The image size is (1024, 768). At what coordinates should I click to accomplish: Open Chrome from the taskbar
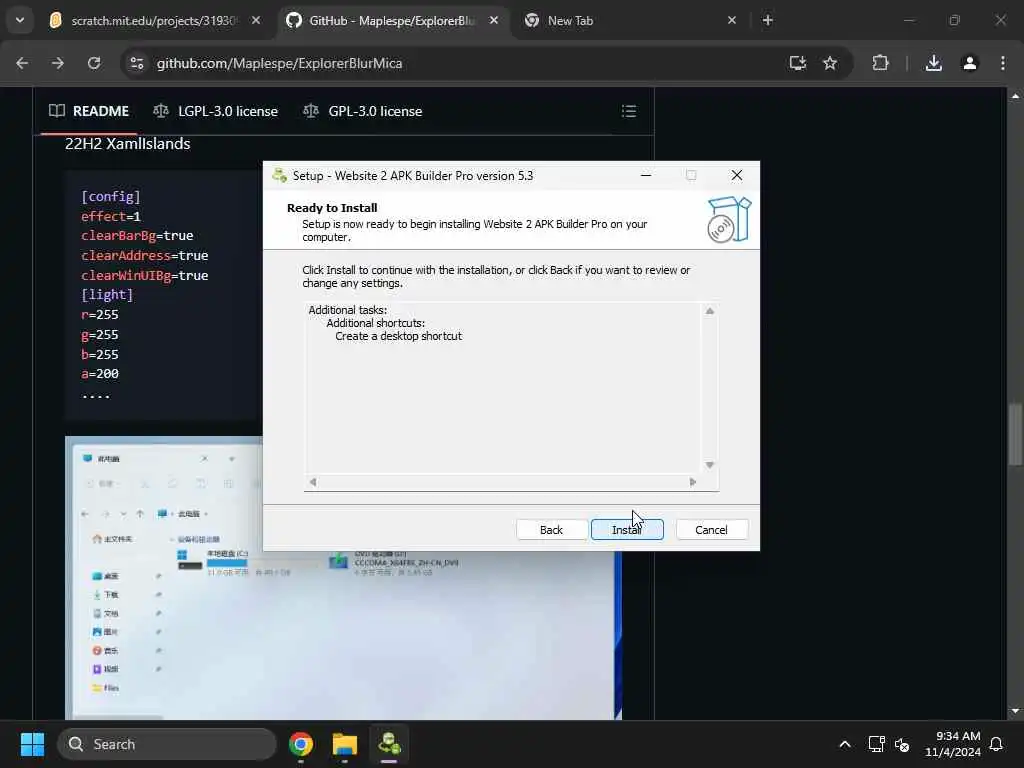[301, 744]
